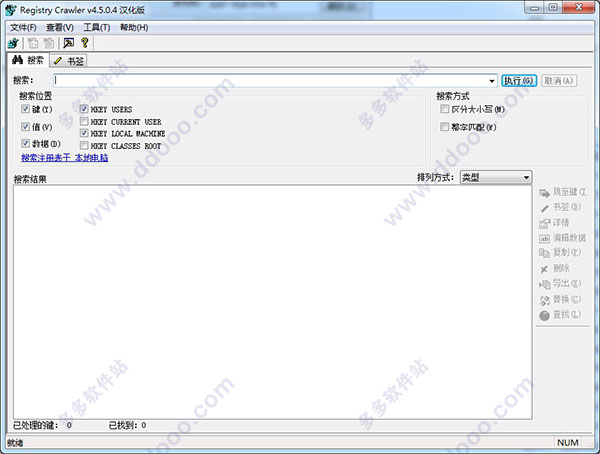This screenshot has height=454, width=600.
Task: Click the 导出(X) side panel button
Action: tap(560, 284)
